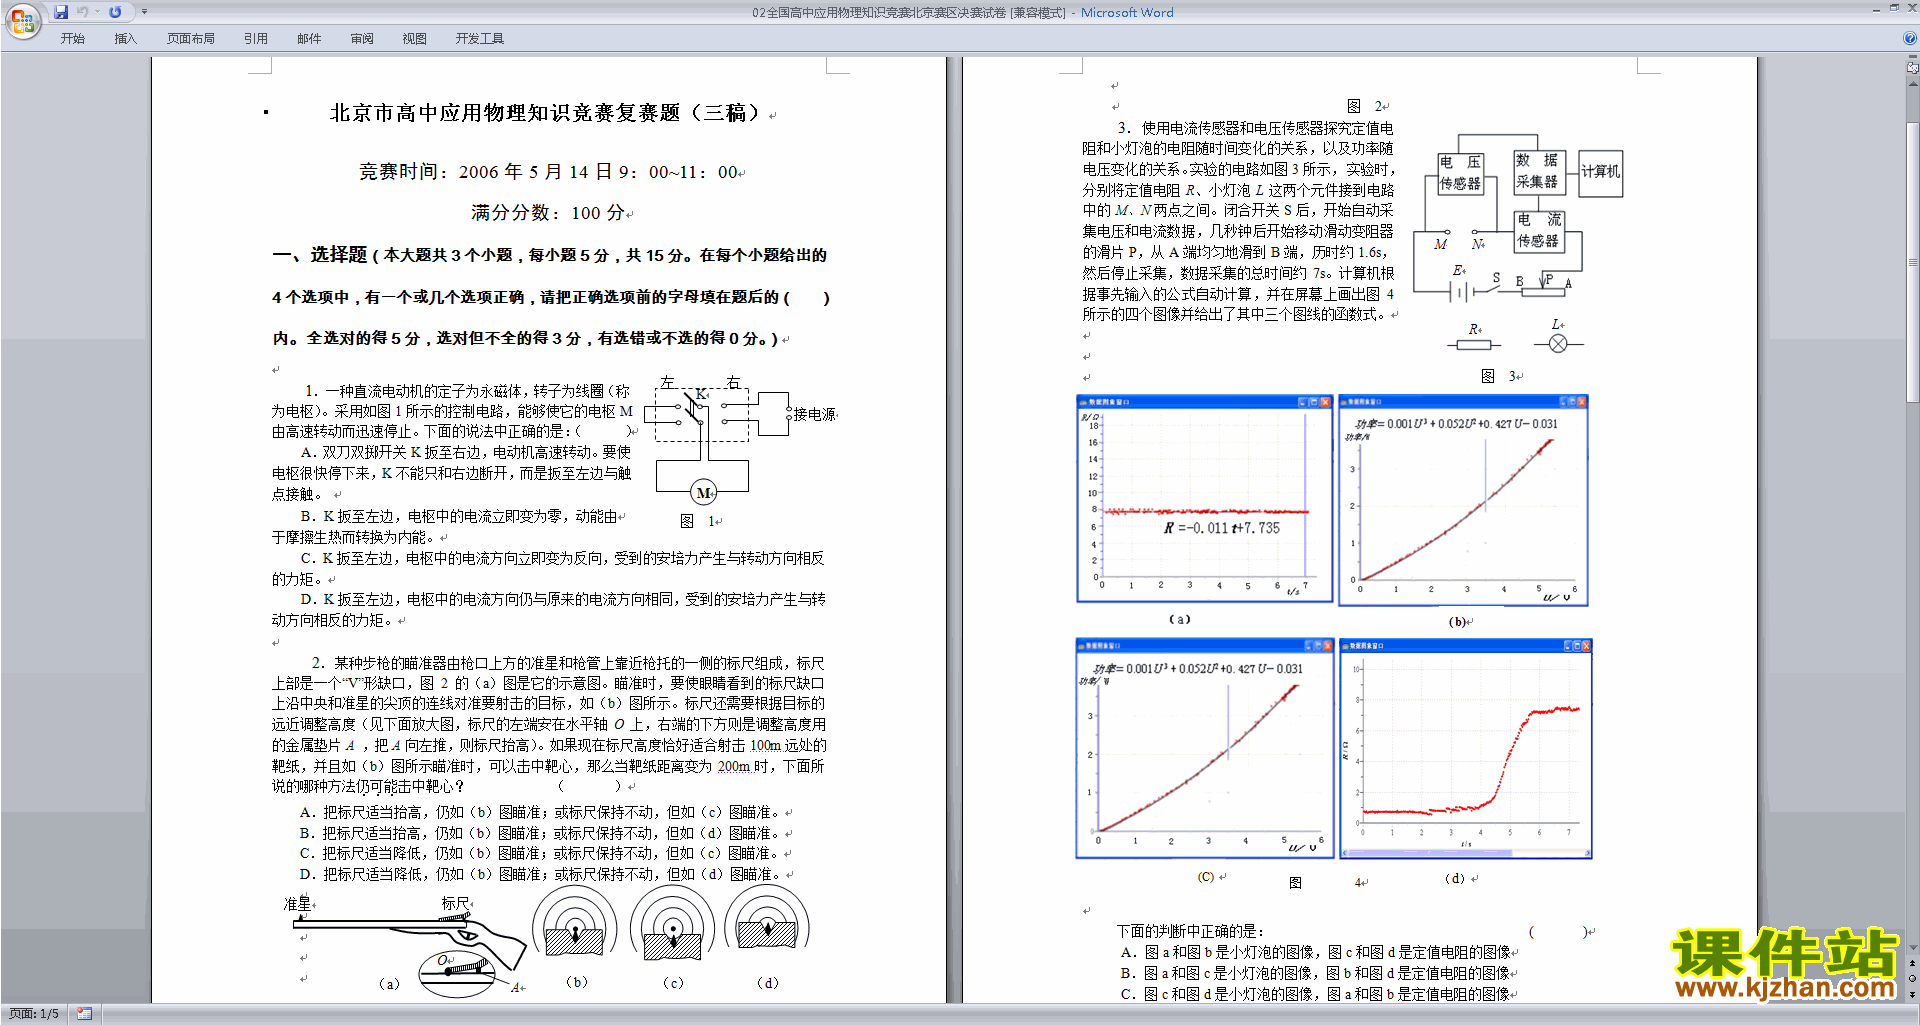Open the 页面布局 ribbon tab
Image resolution: width=1920 pixels, height=1025 pixels.
[x=191, y=39]
